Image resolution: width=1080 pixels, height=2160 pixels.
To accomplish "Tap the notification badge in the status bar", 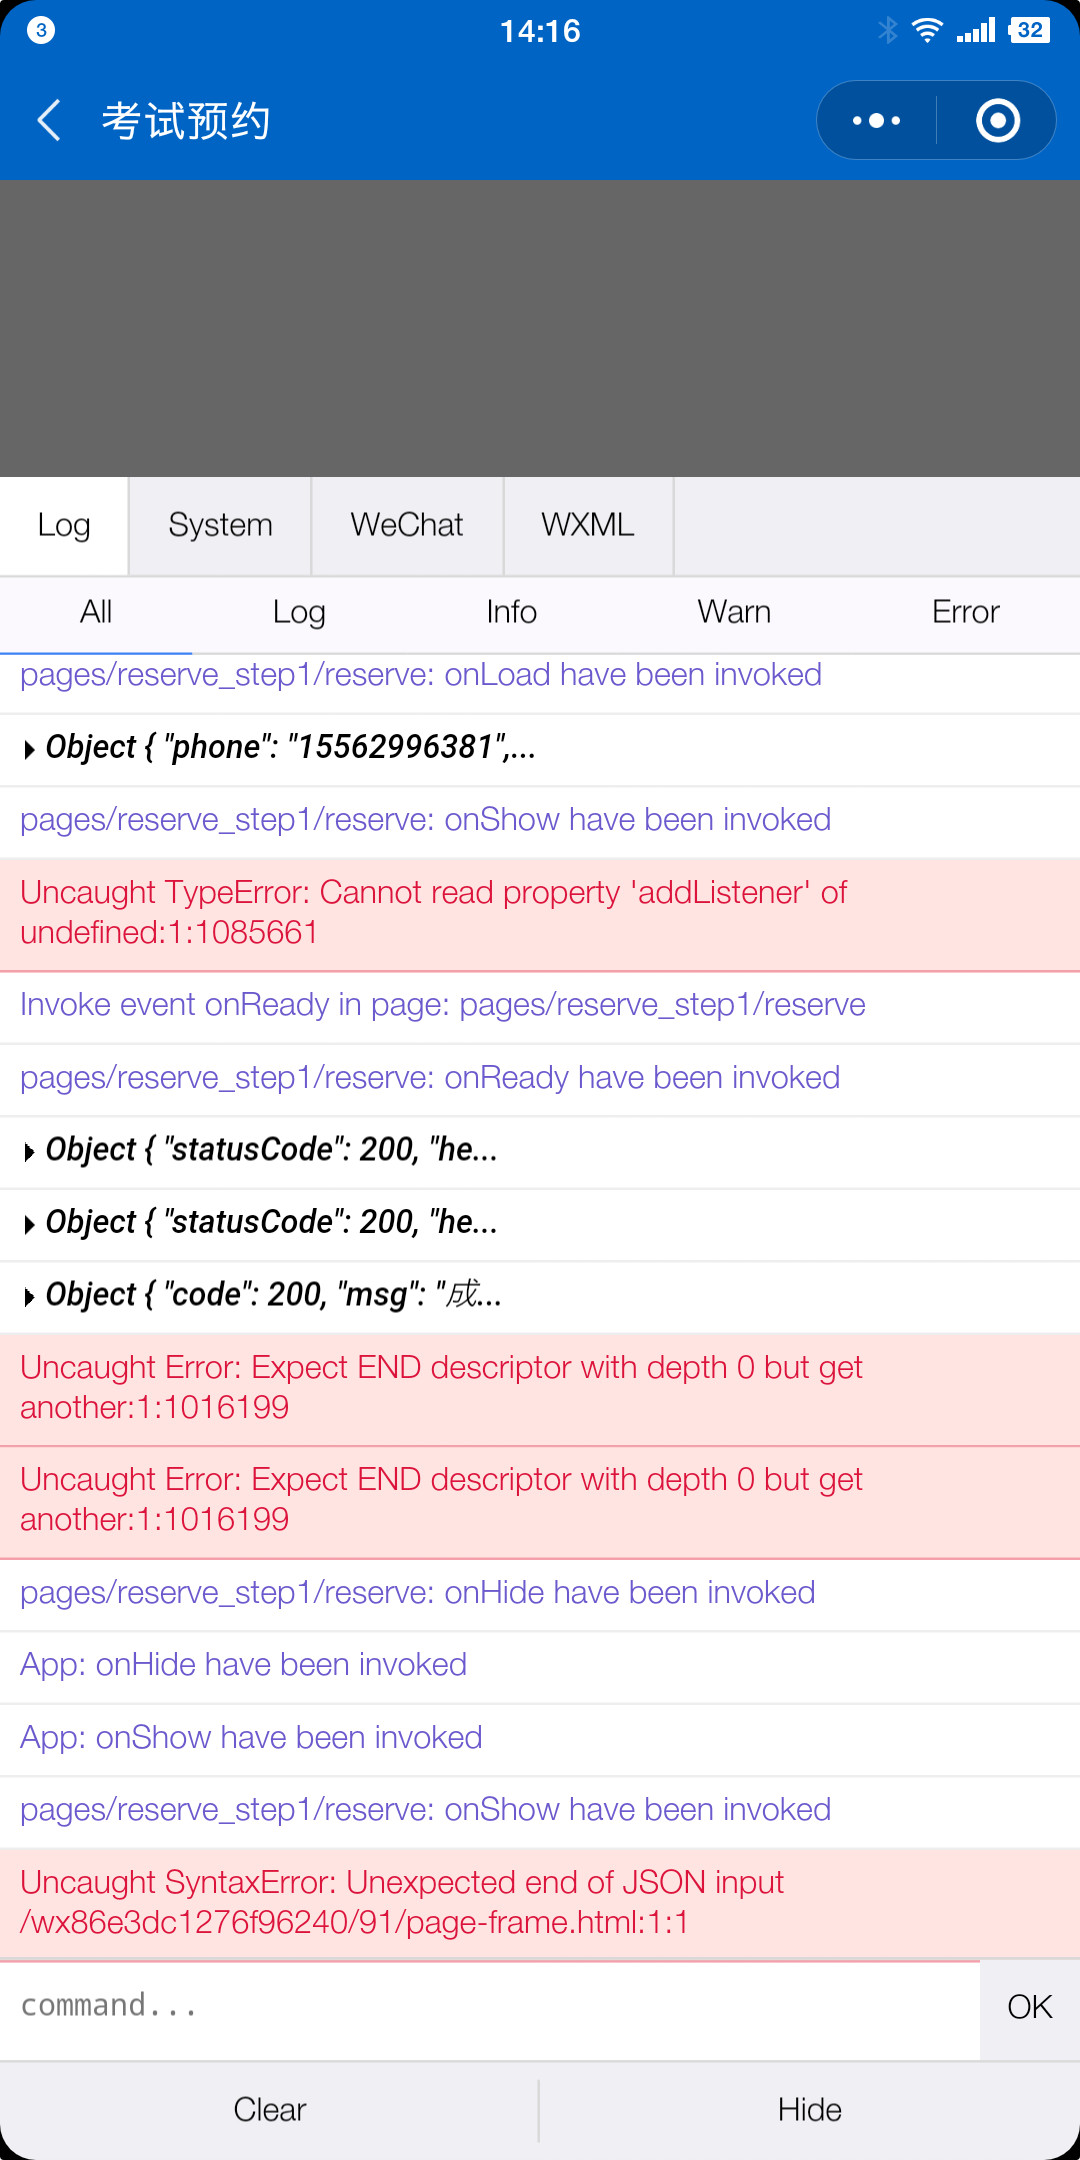I will [x=41, y=30].
